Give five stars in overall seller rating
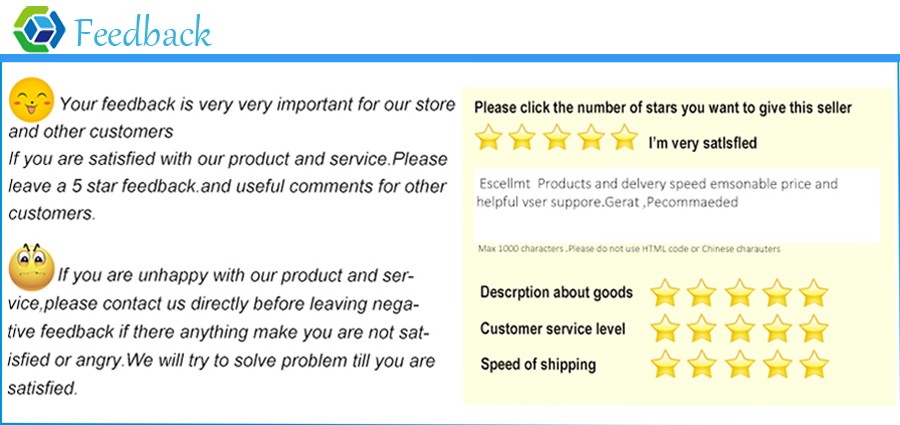Screen dimensions: 900x425 coord(624,137)
